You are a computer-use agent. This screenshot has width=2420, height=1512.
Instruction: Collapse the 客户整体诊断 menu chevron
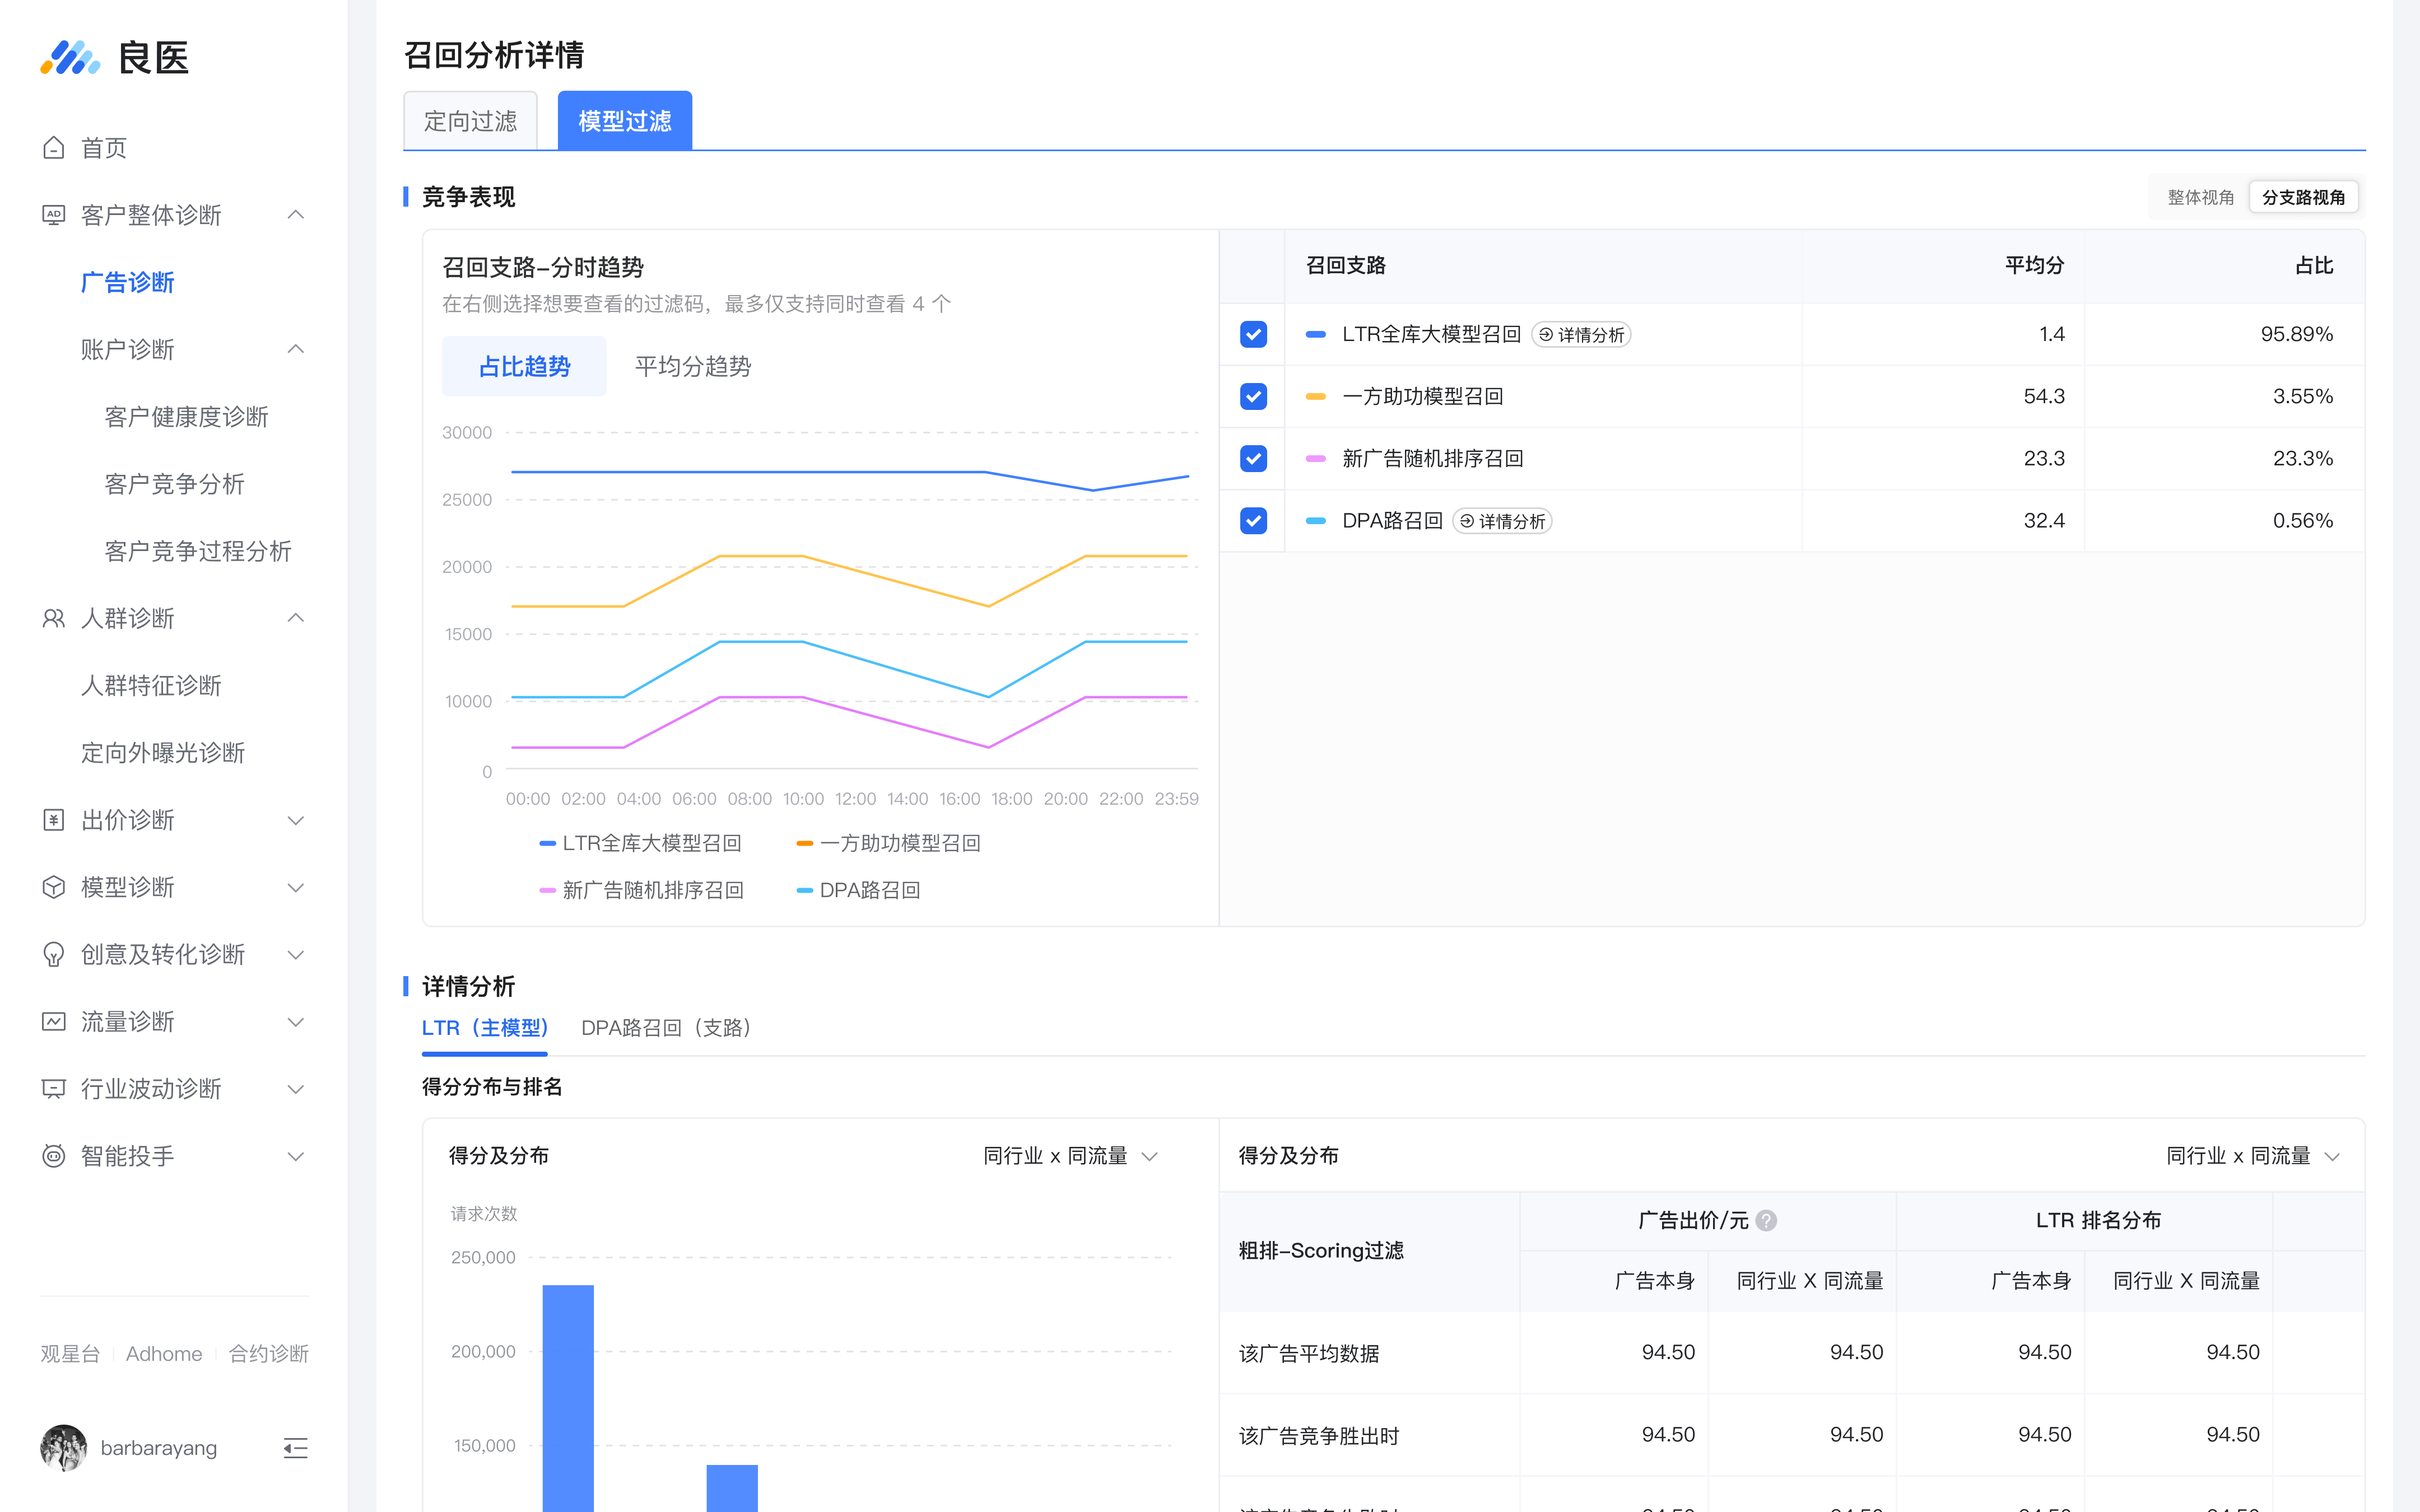pyautogui.click(x=296, y=215)
